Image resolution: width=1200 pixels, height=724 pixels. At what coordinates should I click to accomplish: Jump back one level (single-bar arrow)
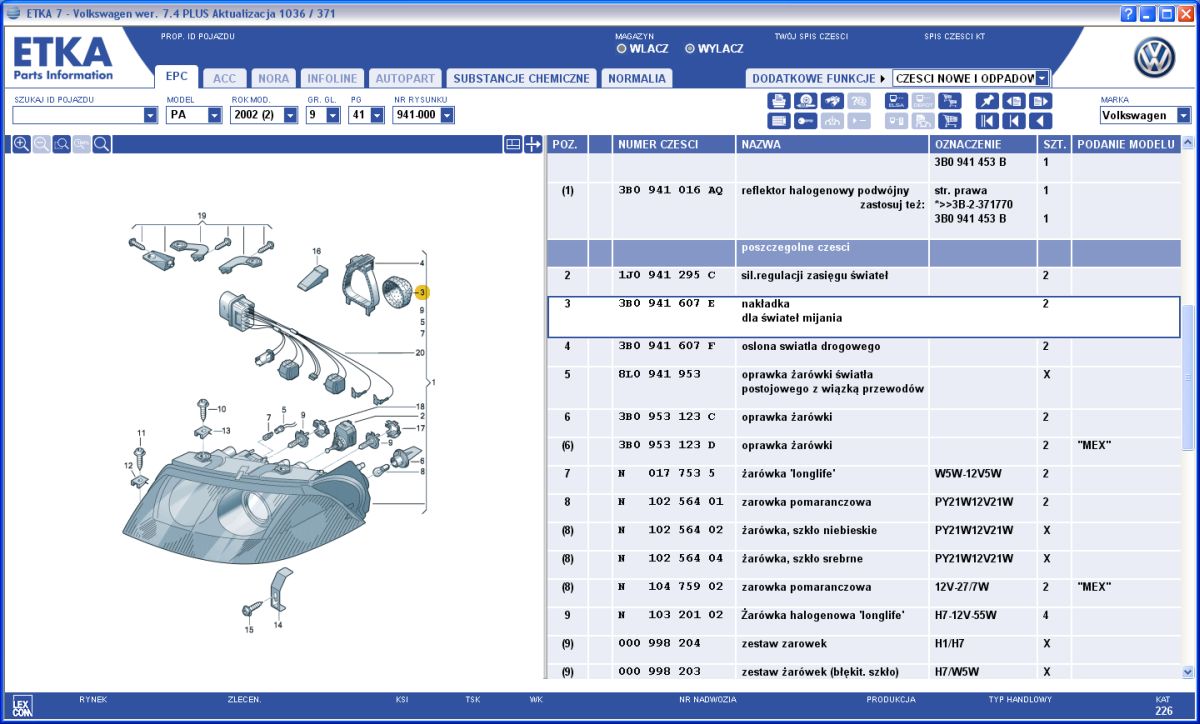tap(1013, 121)
